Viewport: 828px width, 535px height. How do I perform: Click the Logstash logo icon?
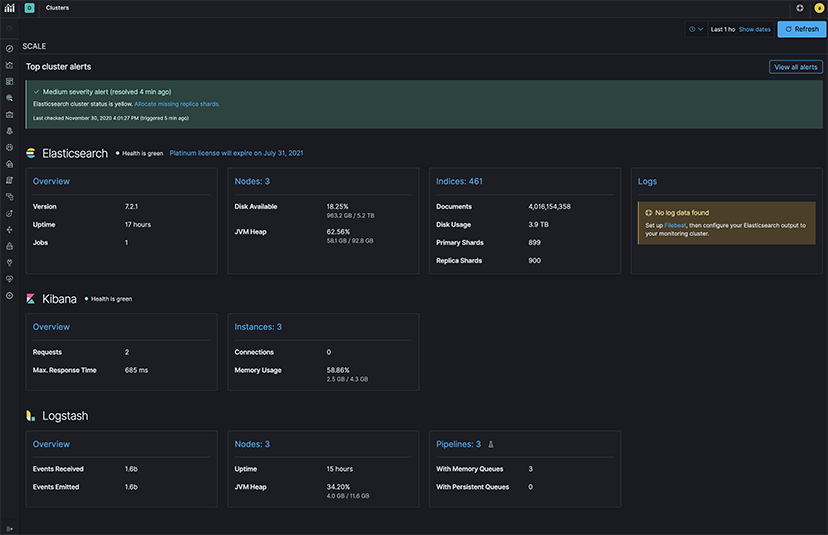pos(31,416)
